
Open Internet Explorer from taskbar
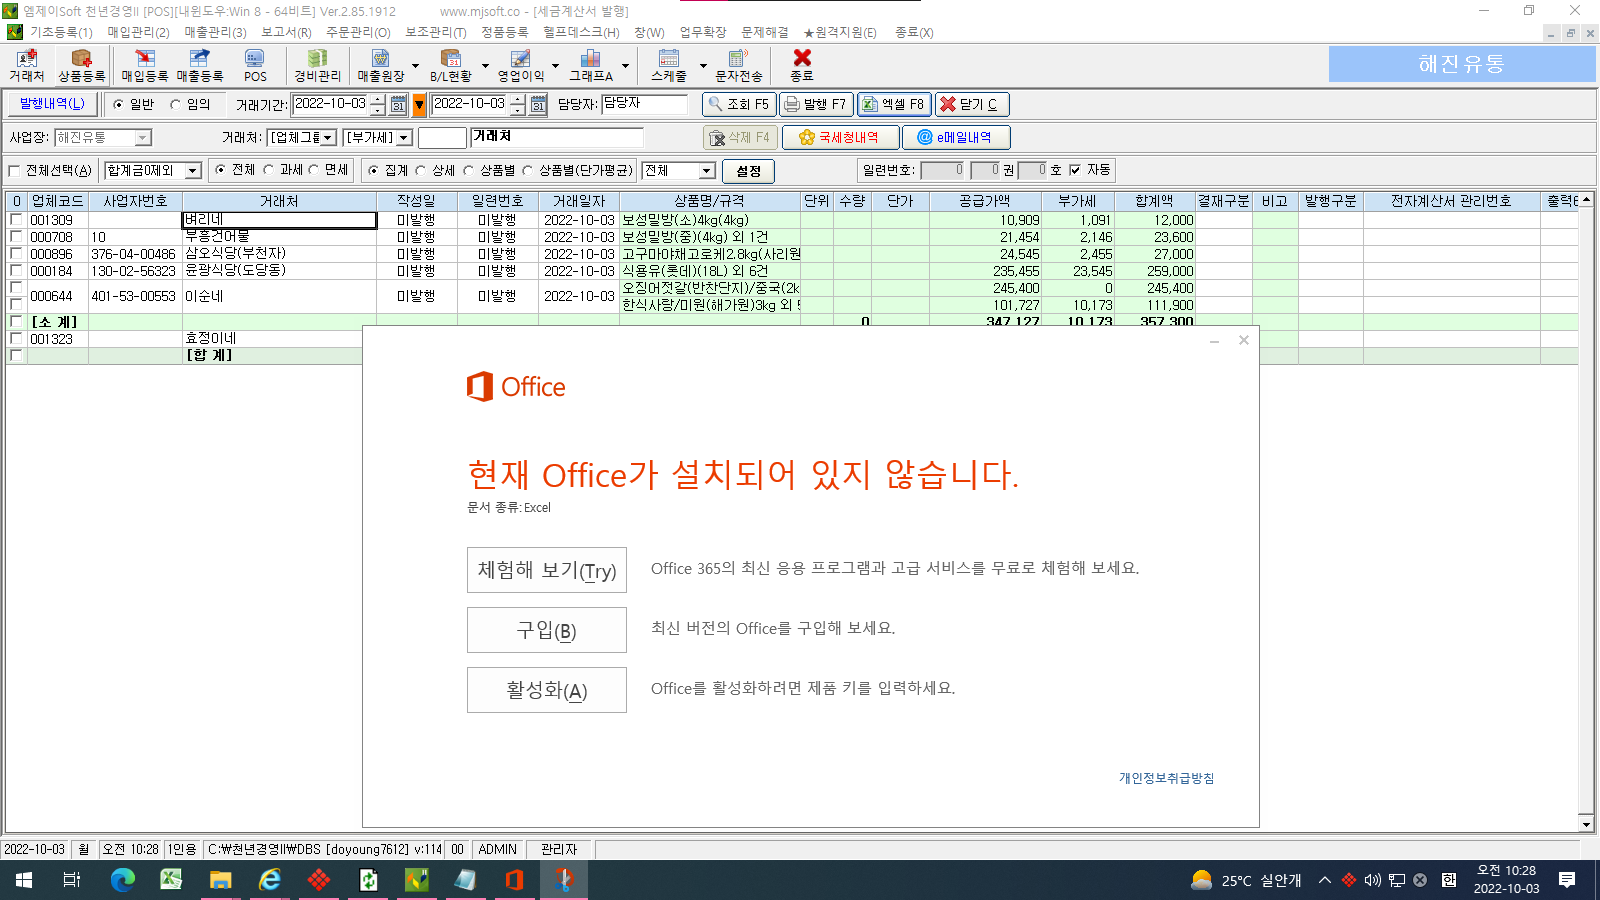(x=270, y=880)
